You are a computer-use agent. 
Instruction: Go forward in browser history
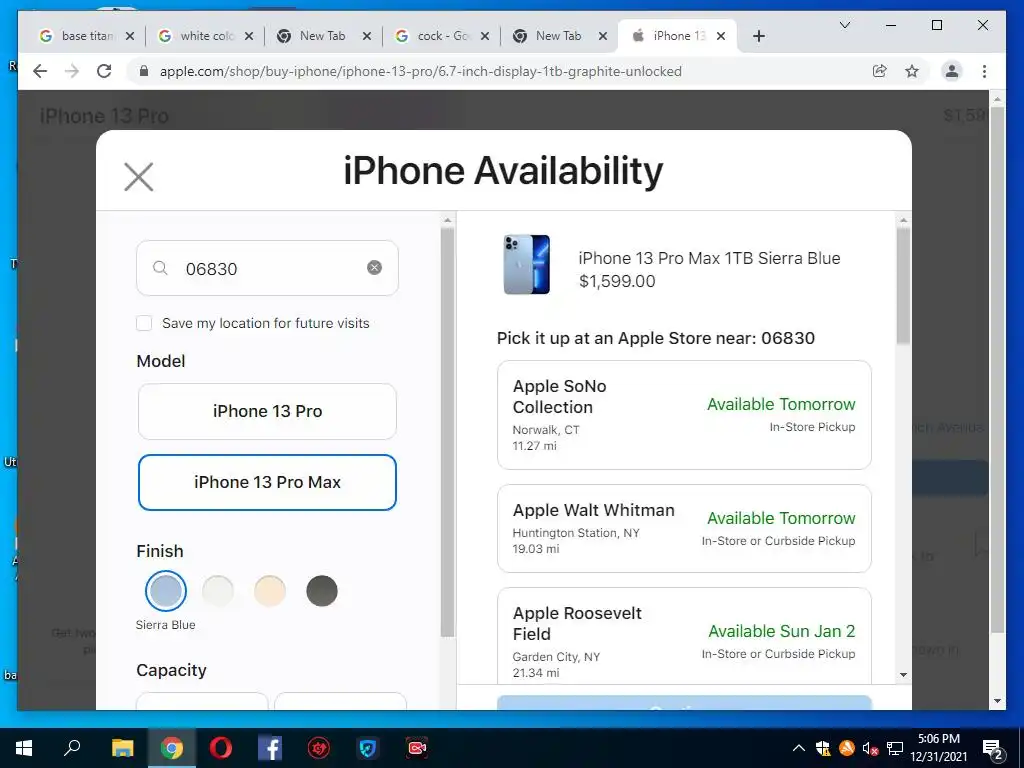pos(72,71)
